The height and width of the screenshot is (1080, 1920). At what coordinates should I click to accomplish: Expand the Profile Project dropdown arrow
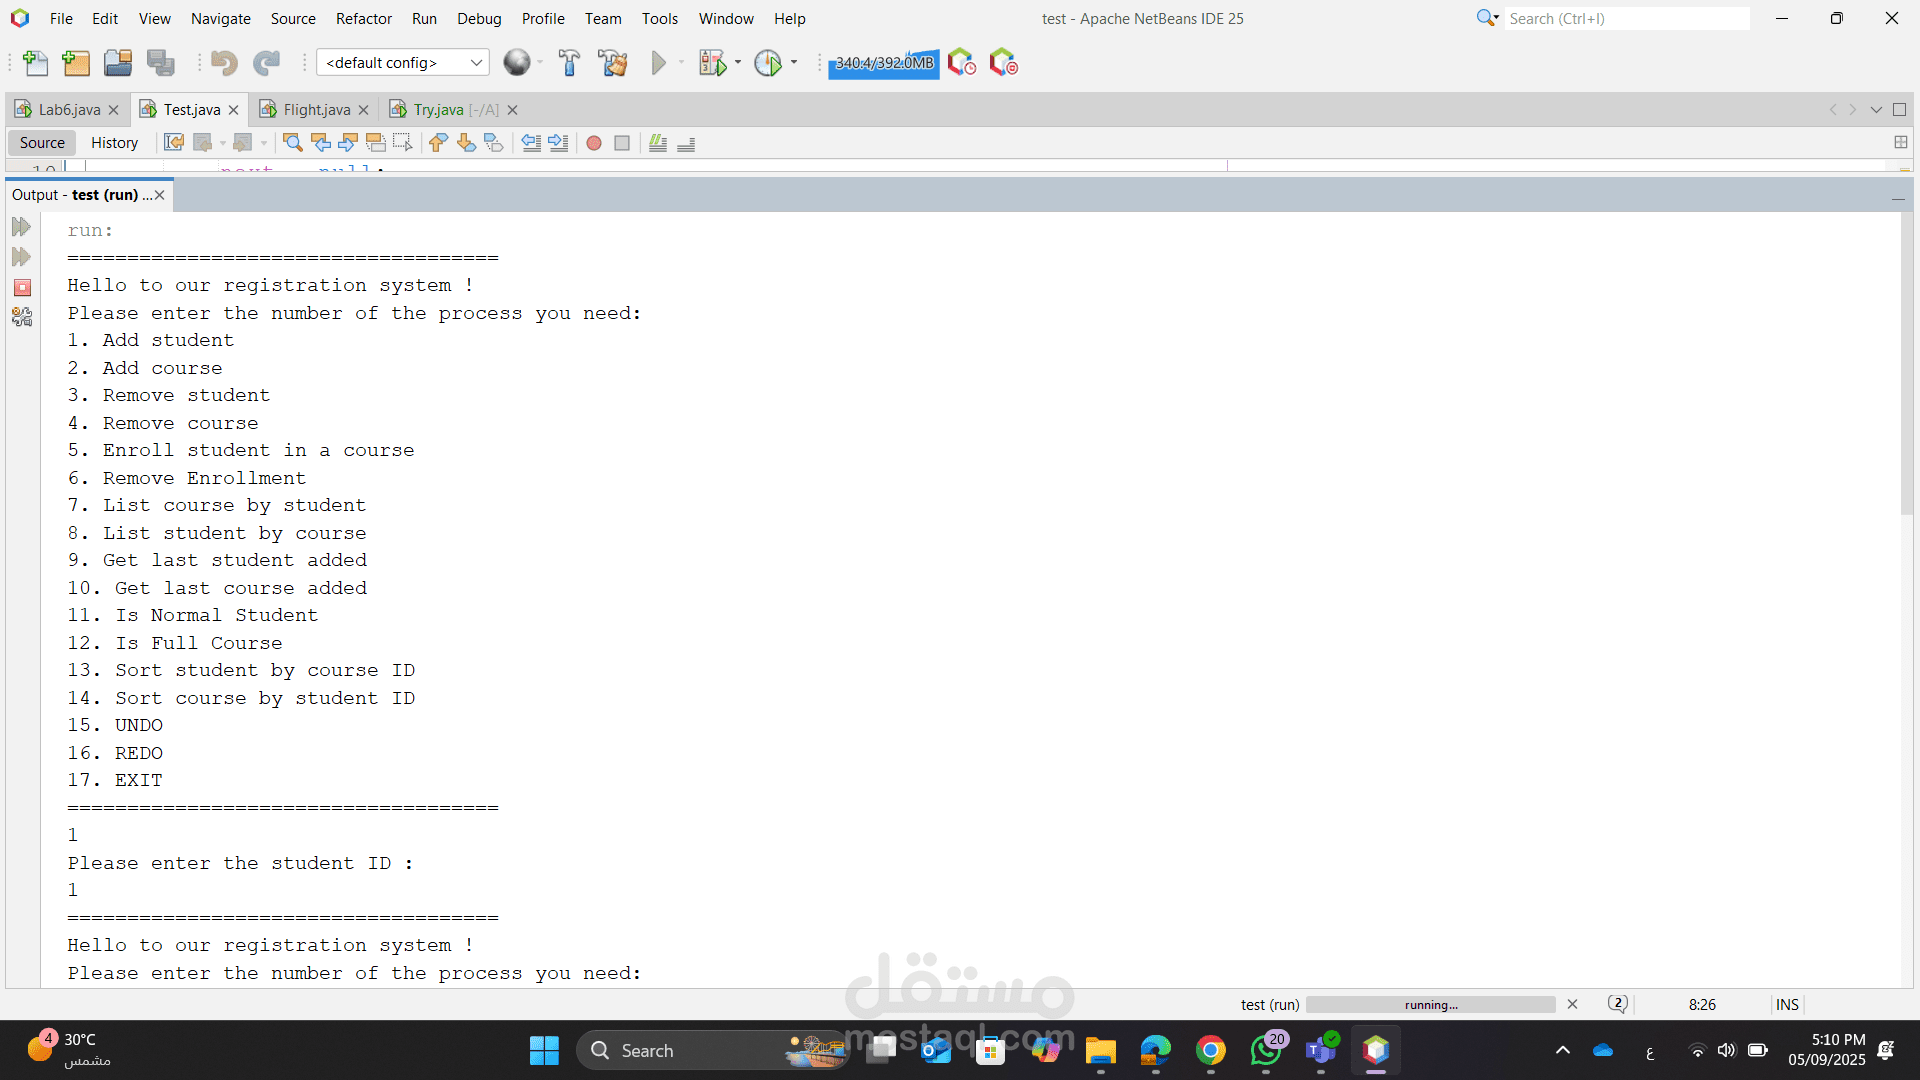794,63
